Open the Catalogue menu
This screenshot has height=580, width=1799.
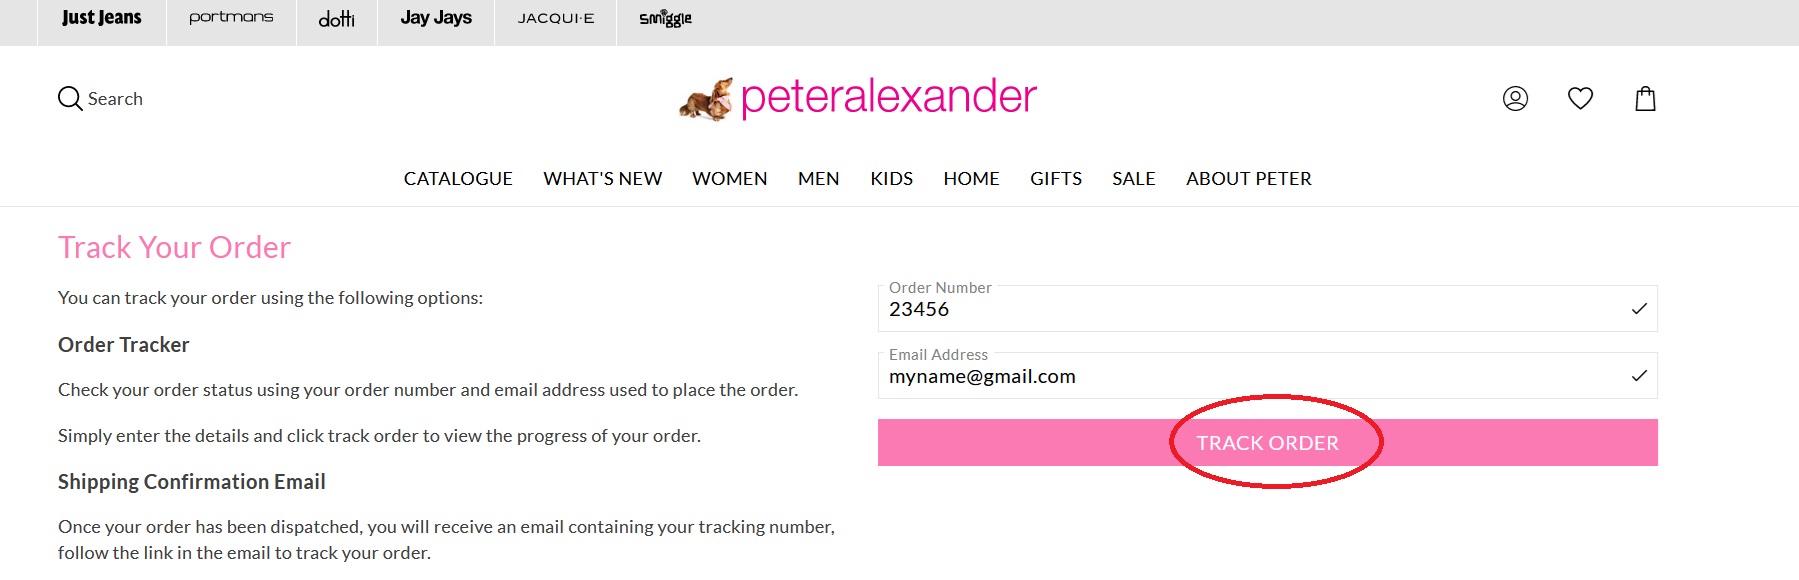(458, 178)
